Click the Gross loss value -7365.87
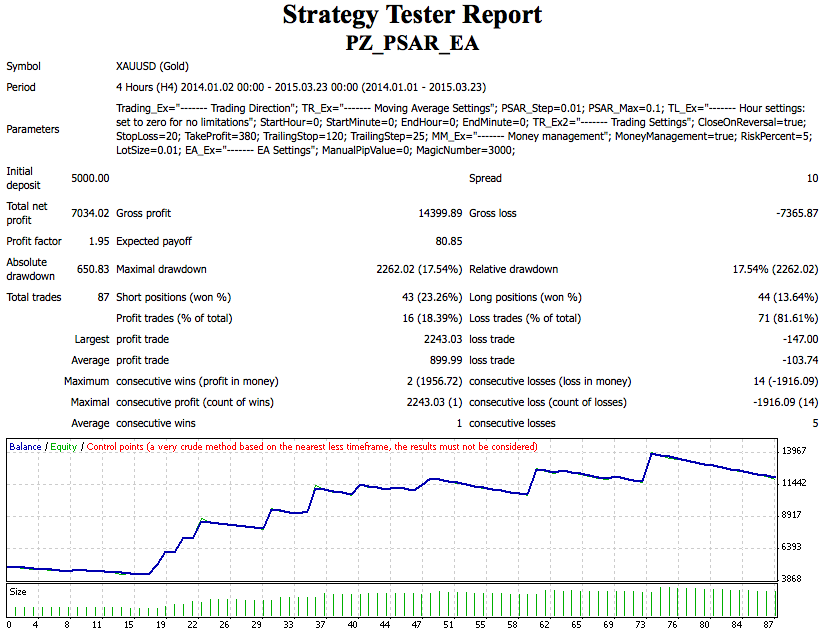828x636 pixels. (797, 213)
